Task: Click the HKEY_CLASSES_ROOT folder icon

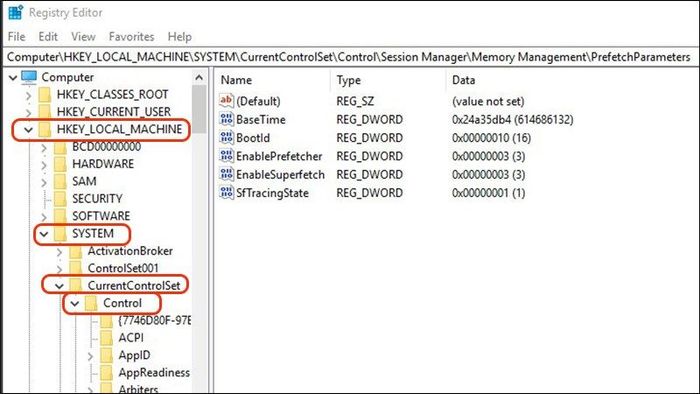Action: coord(44,95)
